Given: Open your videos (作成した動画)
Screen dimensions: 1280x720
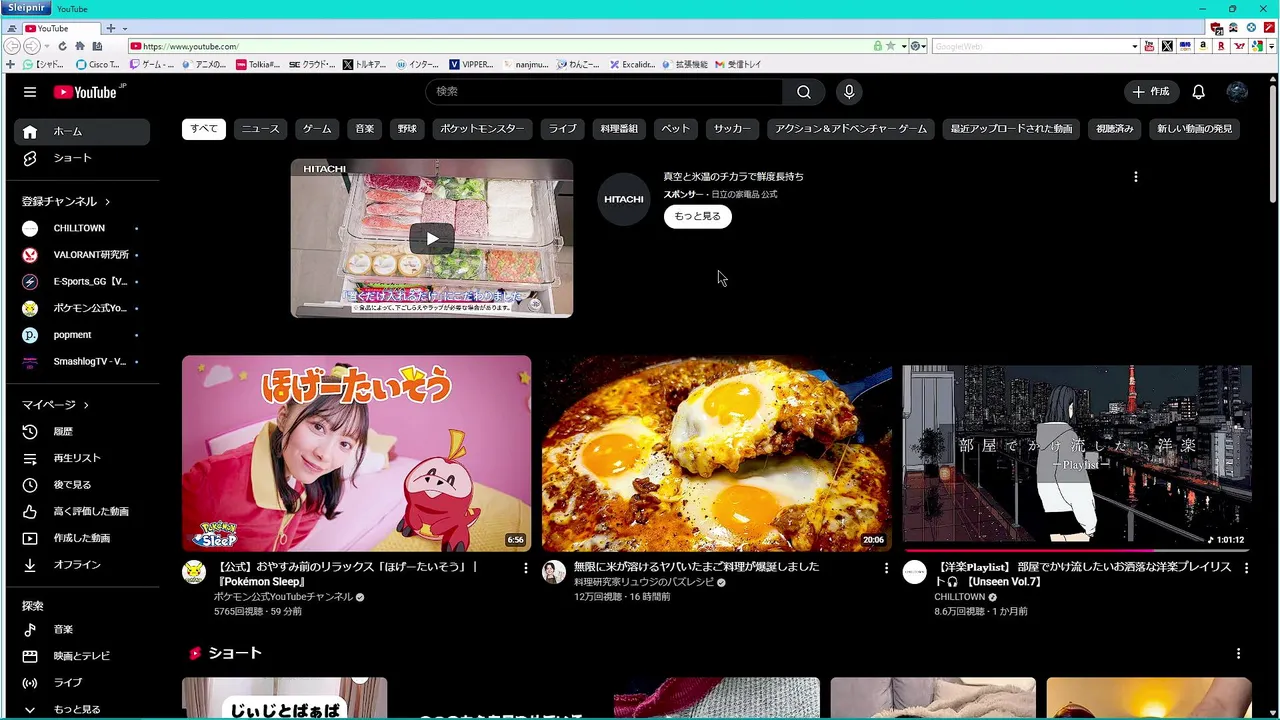Looking at the screenshot, I should coord(82,538).
